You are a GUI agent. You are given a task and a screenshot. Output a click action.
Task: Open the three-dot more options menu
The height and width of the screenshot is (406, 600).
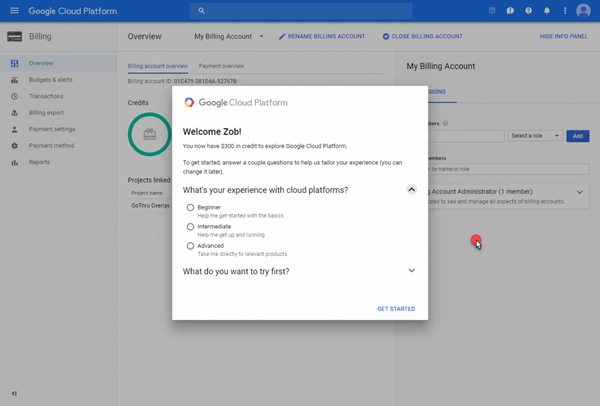[x=563, y=10]
